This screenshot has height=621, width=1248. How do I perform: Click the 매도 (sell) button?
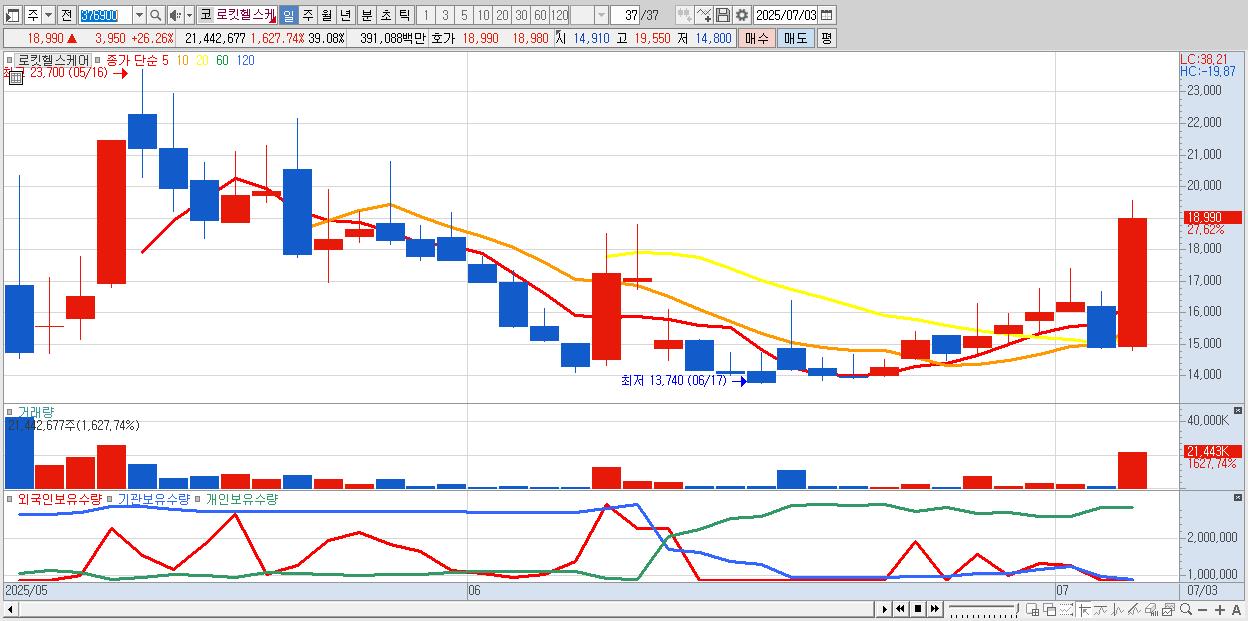(x=795, y=38)
